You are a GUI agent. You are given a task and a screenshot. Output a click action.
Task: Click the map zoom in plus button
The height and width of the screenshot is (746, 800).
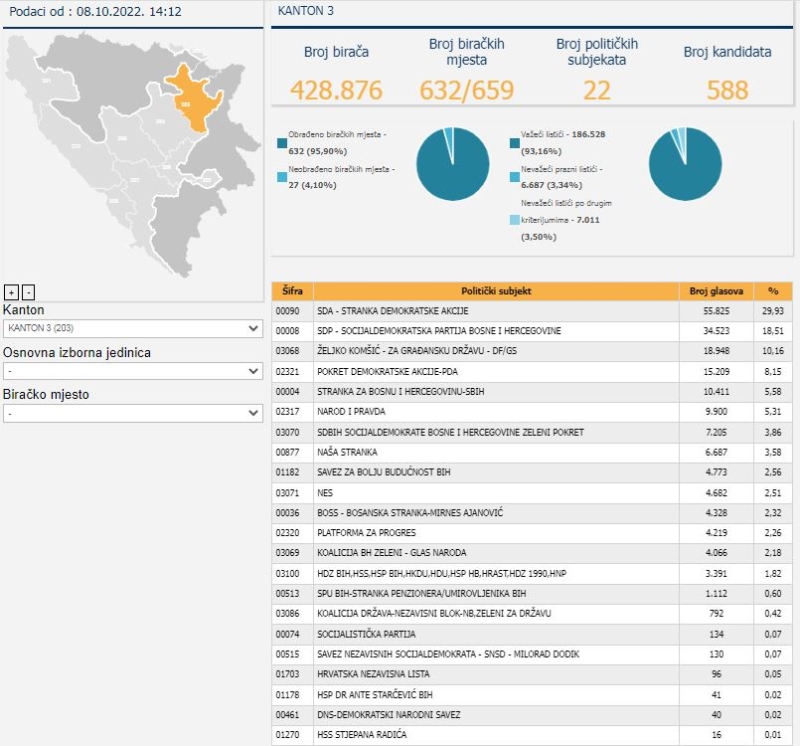pos(11,292)
